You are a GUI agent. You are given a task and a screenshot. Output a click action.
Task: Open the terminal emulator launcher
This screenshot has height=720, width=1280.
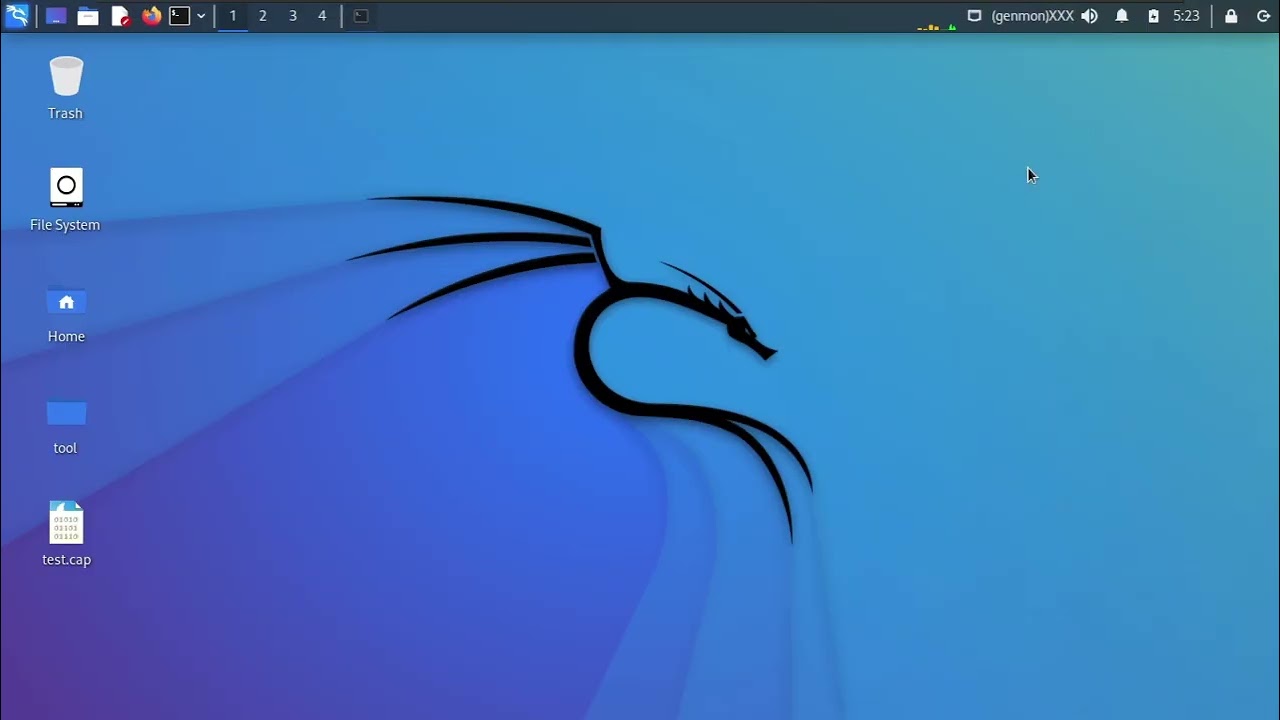[x=180, y=16]
